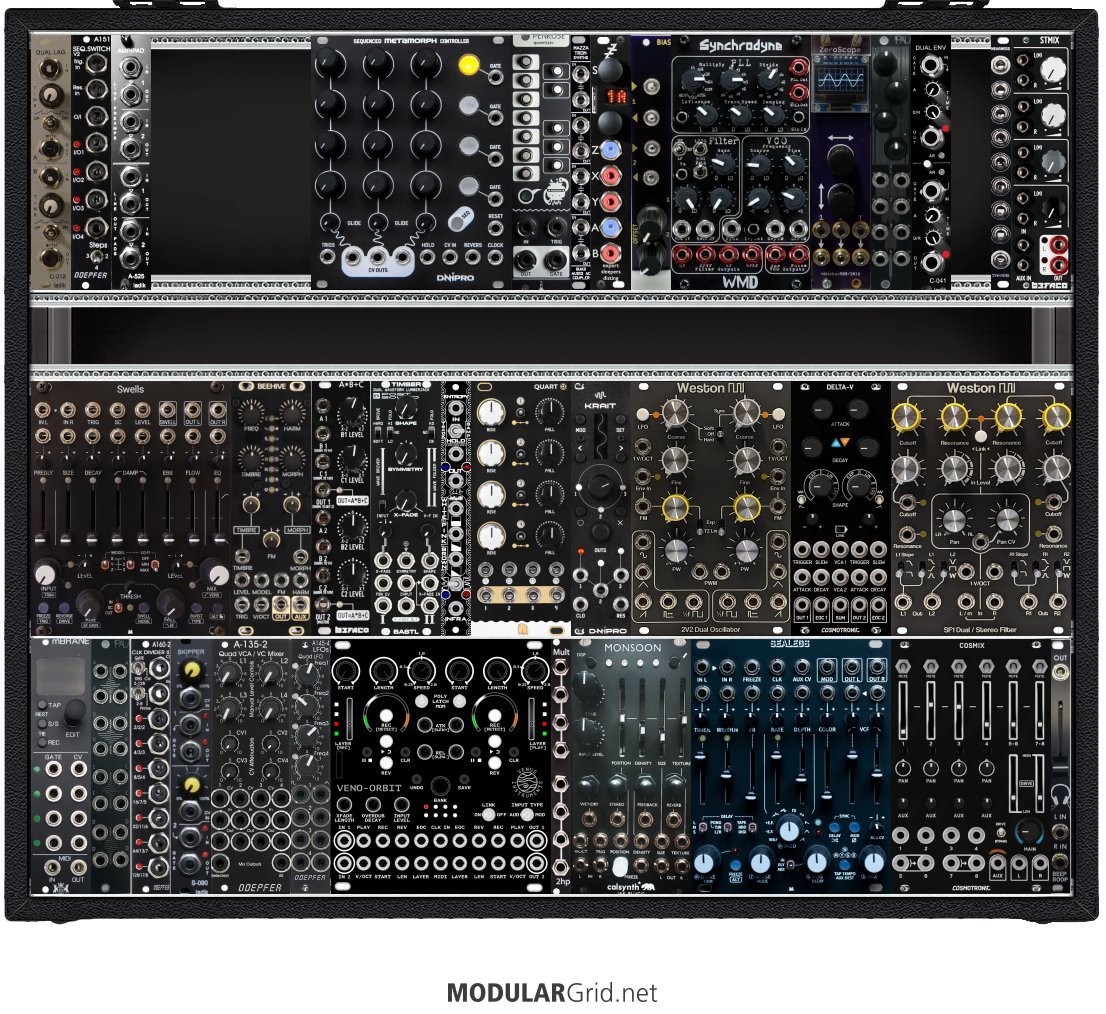Screen dimensions: 1106x1014
Task: Select the Quart module
Action: [521, 507]
